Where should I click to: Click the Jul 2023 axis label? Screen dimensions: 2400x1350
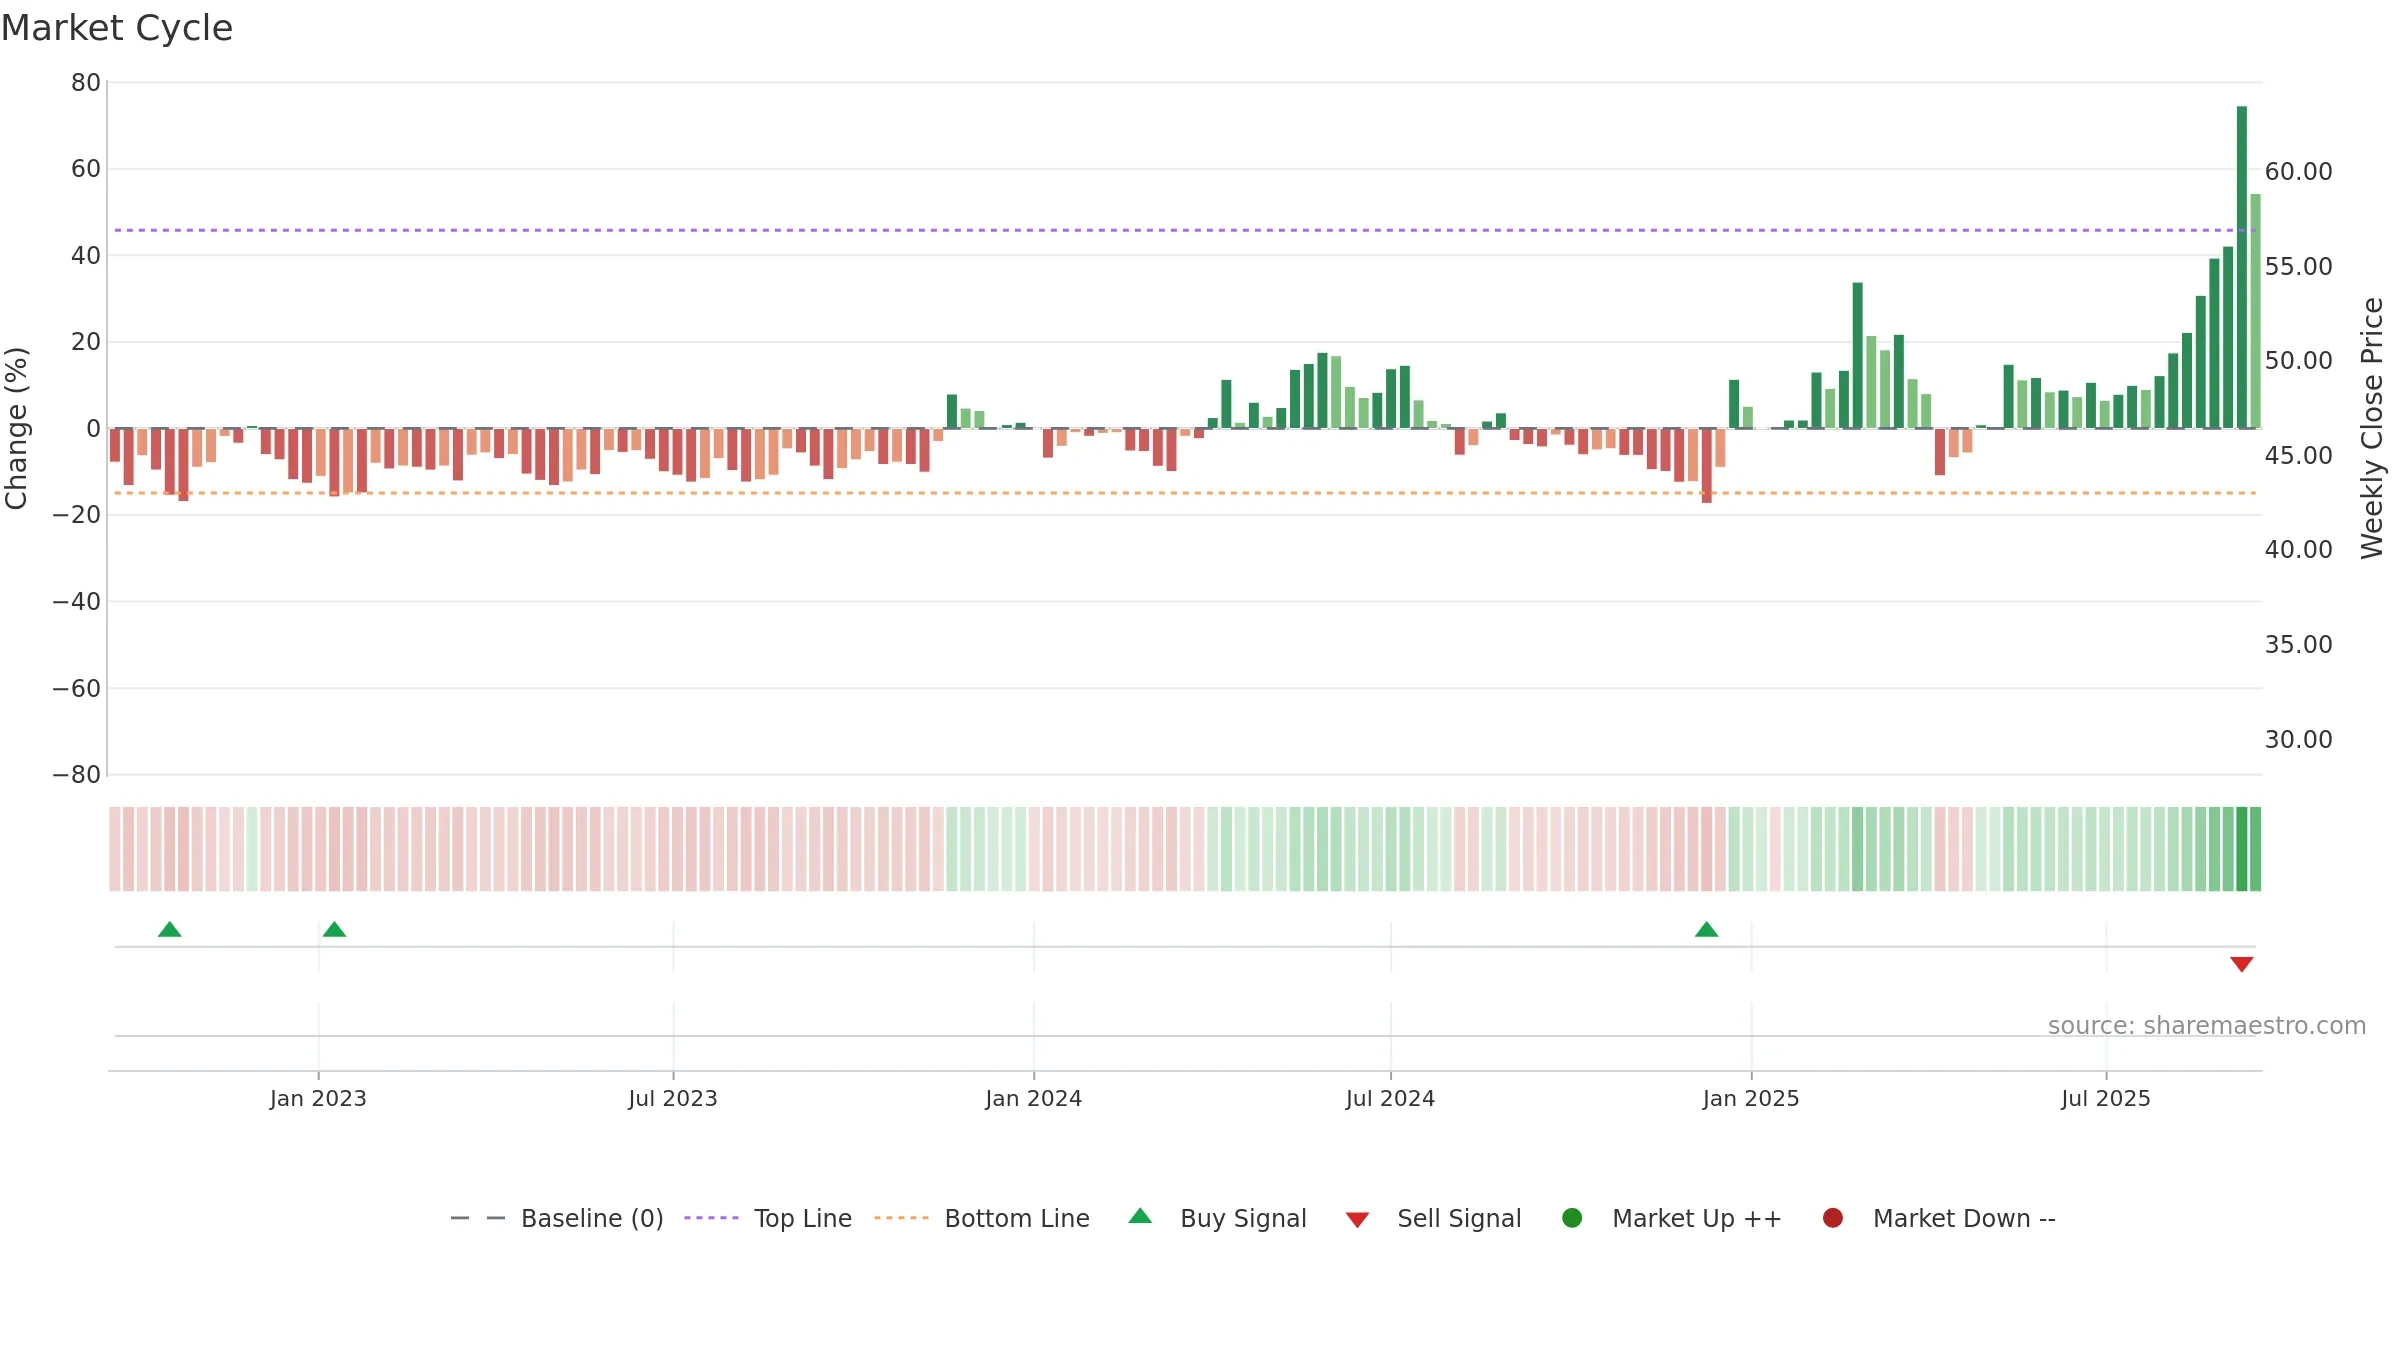pos(673,1099)
